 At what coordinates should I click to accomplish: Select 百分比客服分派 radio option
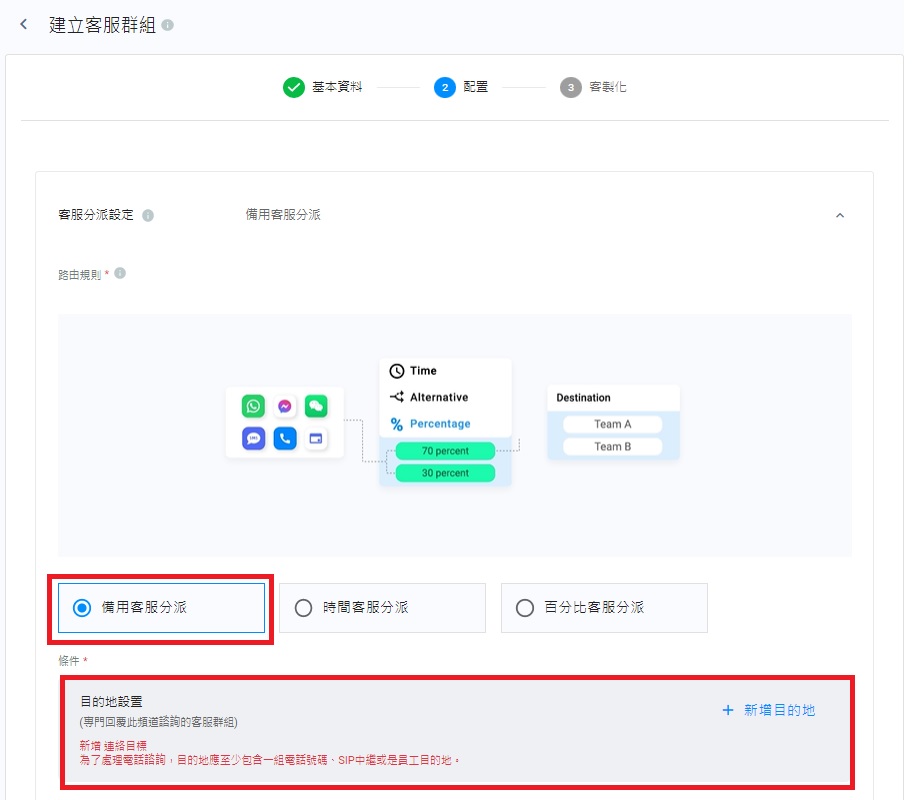click(604, 607)
